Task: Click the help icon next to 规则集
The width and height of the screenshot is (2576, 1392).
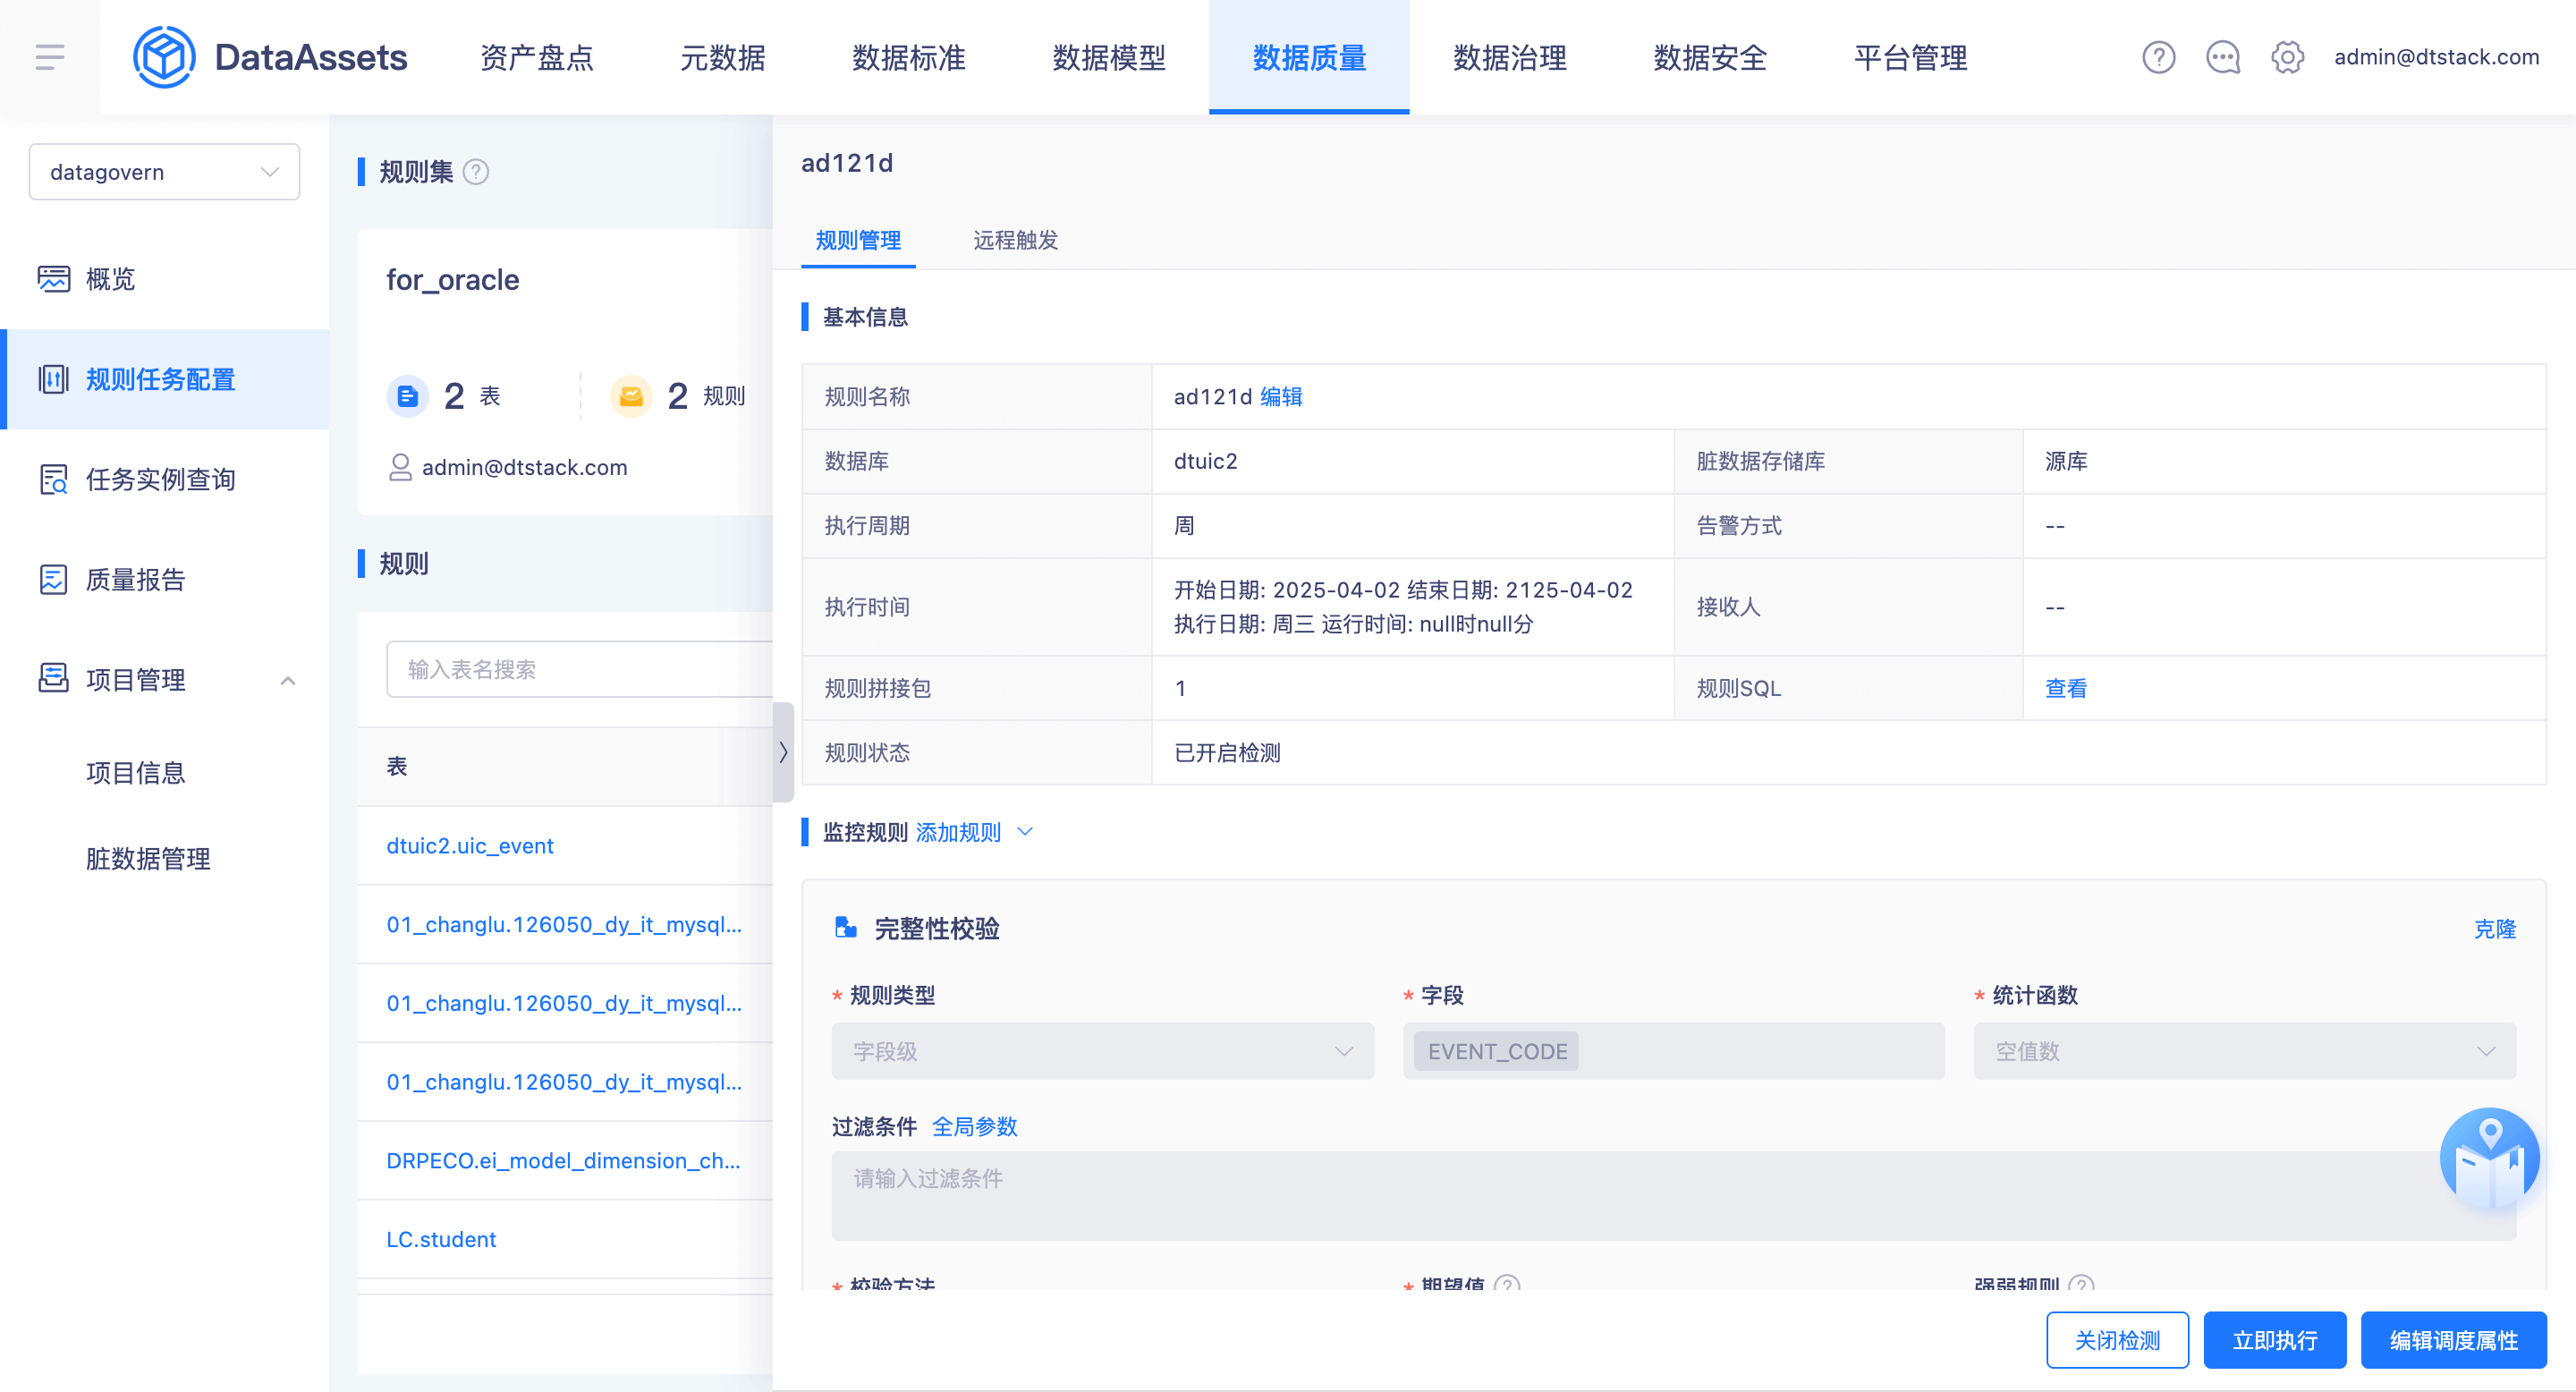Action: coord(477,172)
